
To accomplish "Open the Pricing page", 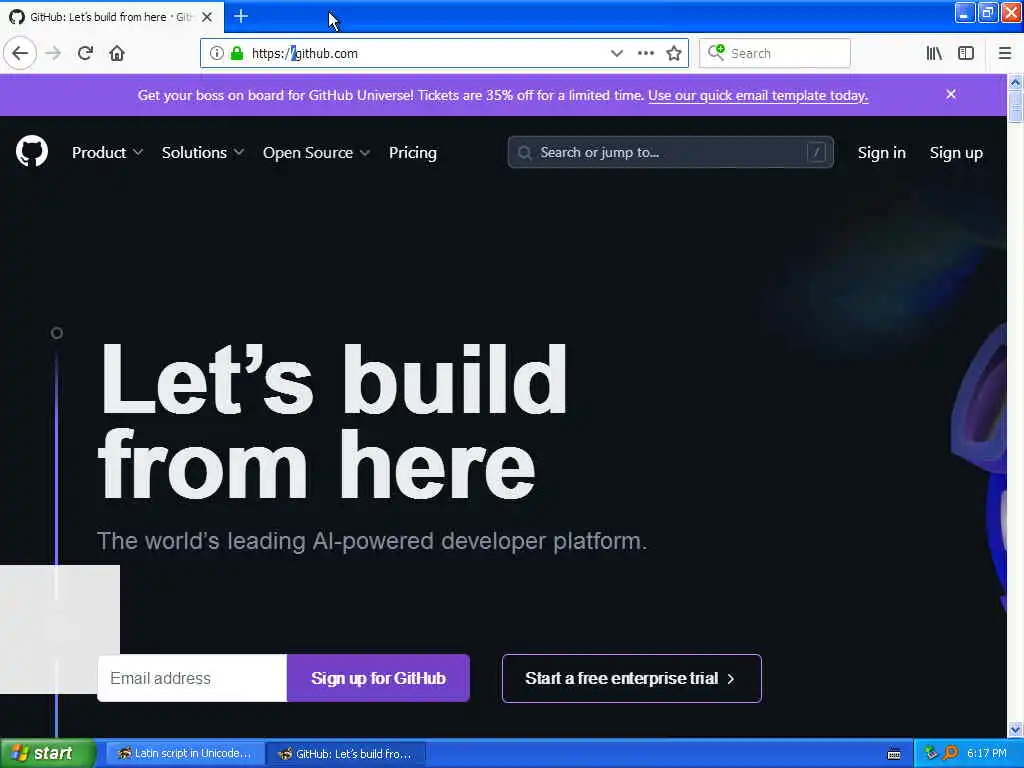I will point(413,152).
